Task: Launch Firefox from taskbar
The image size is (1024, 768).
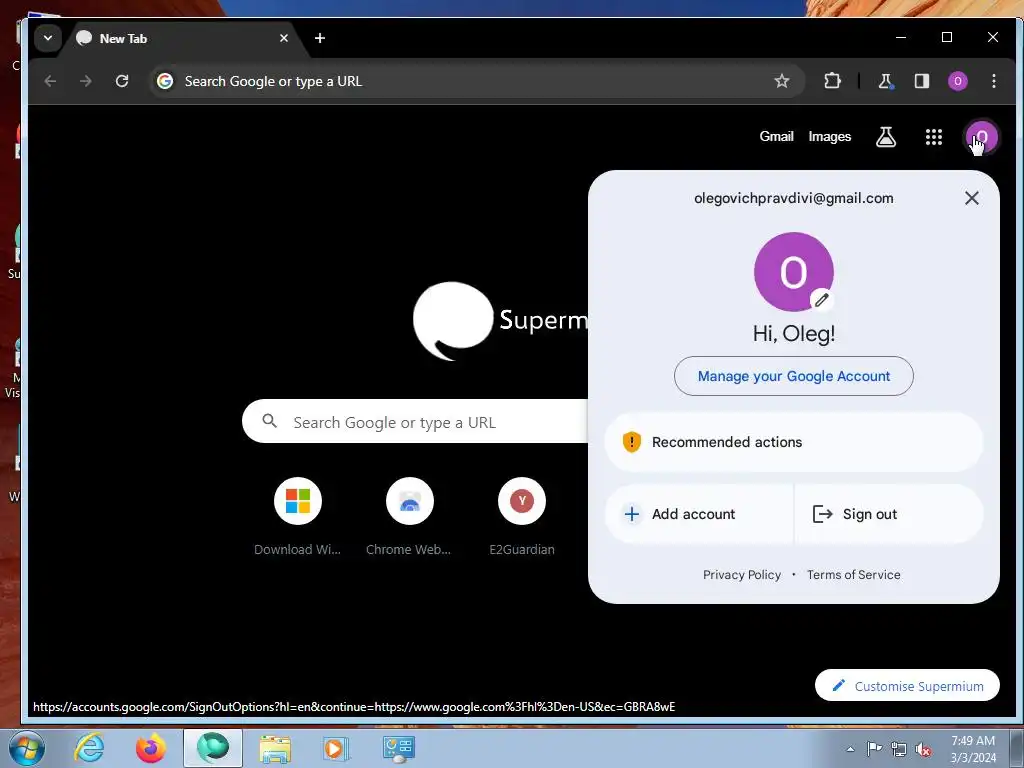Action: (x=150, y=748)
